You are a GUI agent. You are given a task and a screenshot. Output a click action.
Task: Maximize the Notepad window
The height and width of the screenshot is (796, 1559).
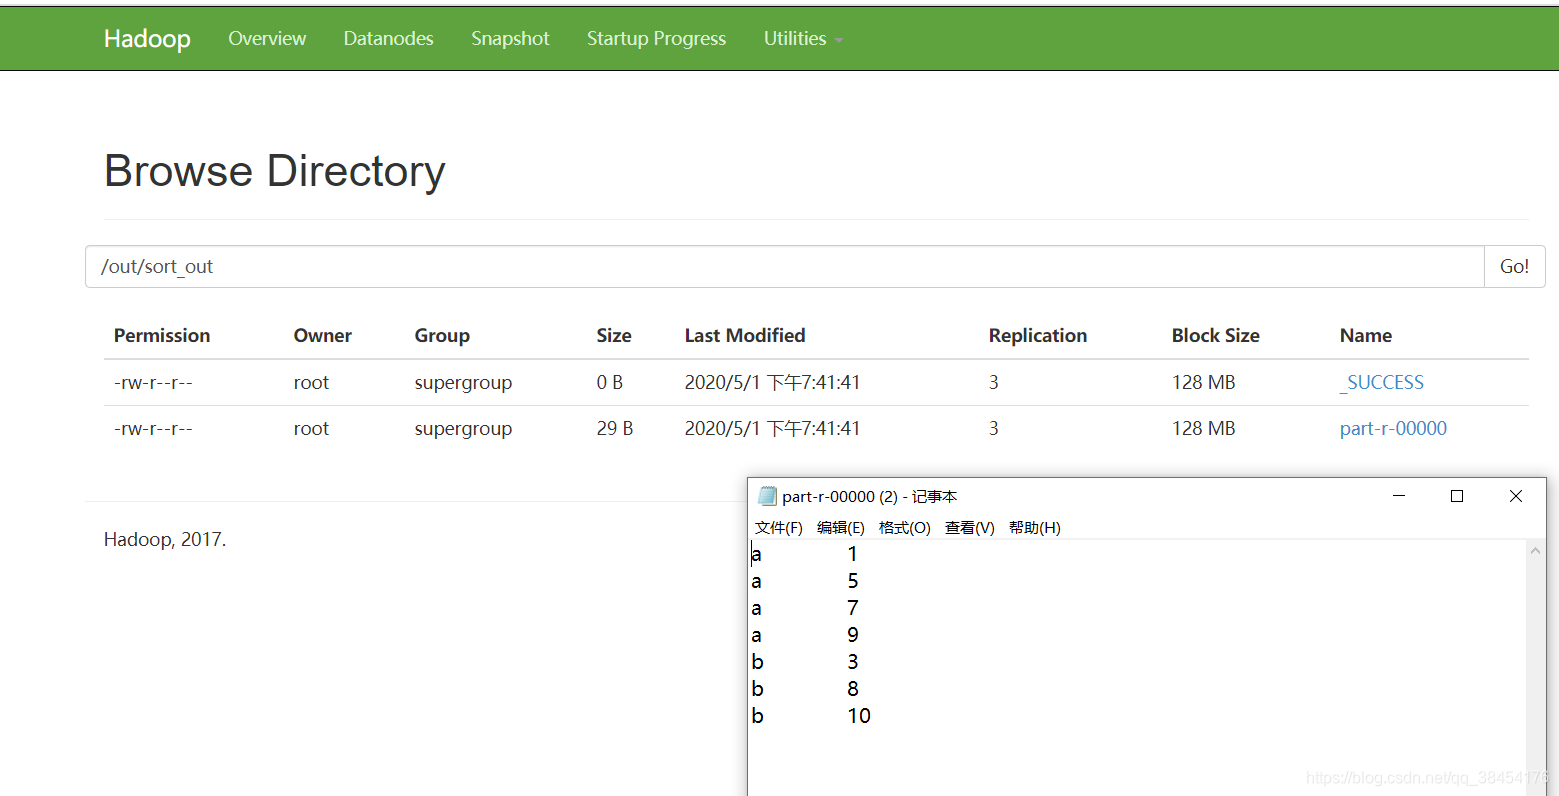(1457, 496)
